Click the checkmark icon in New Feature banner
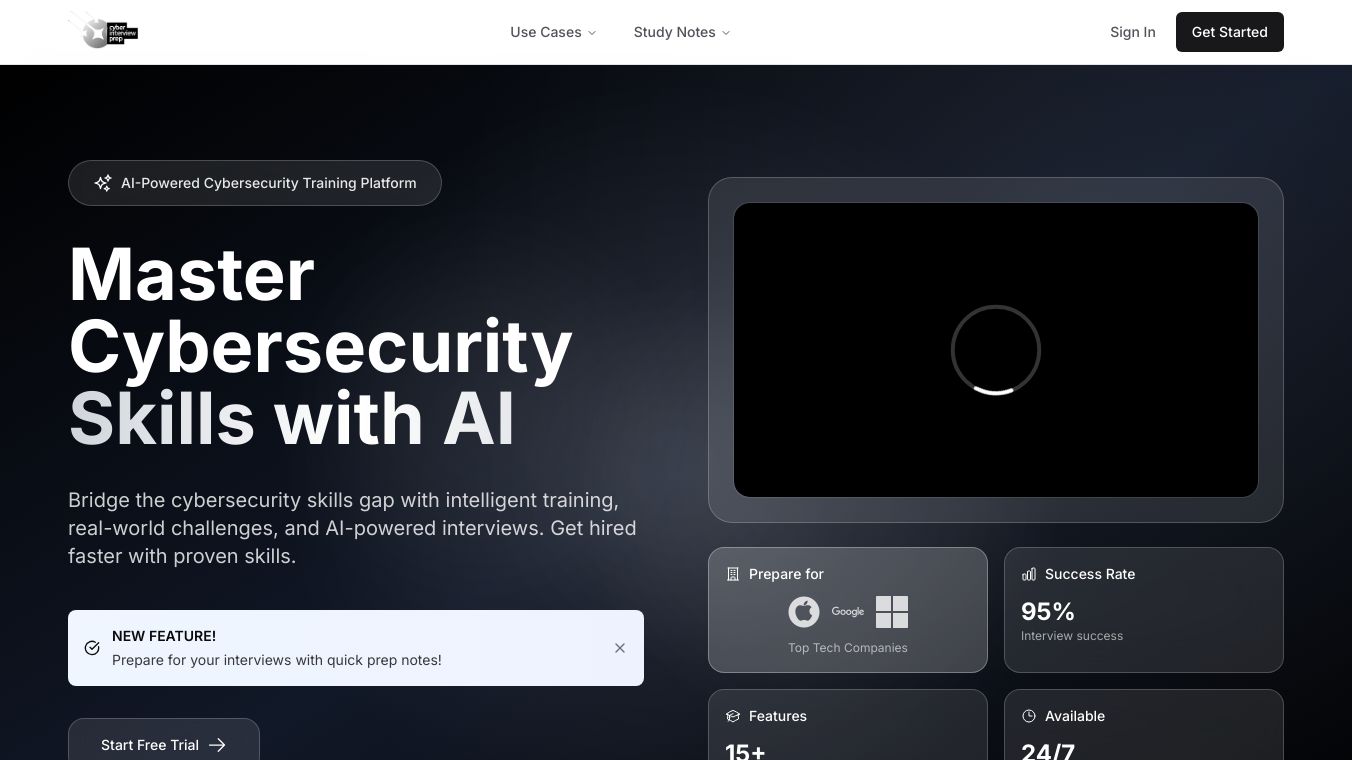 92,648
